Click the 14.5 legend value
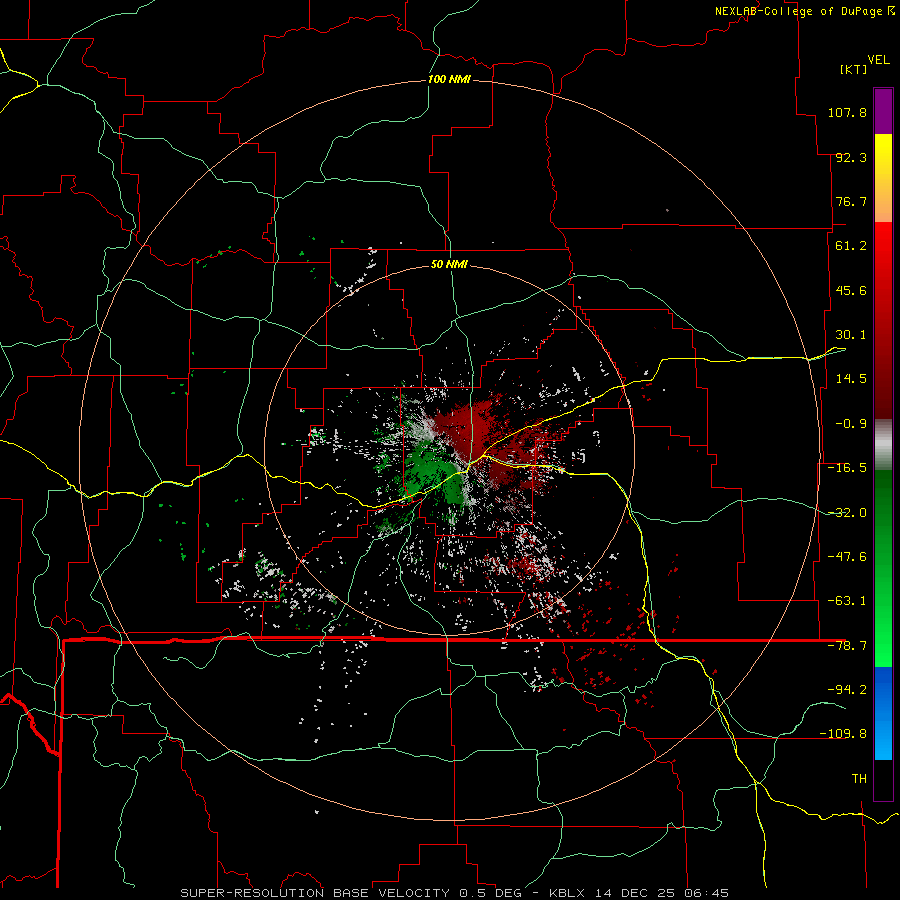Image resolution: width=900 pixels, height=900 pixels. click(x=851, y=379)
